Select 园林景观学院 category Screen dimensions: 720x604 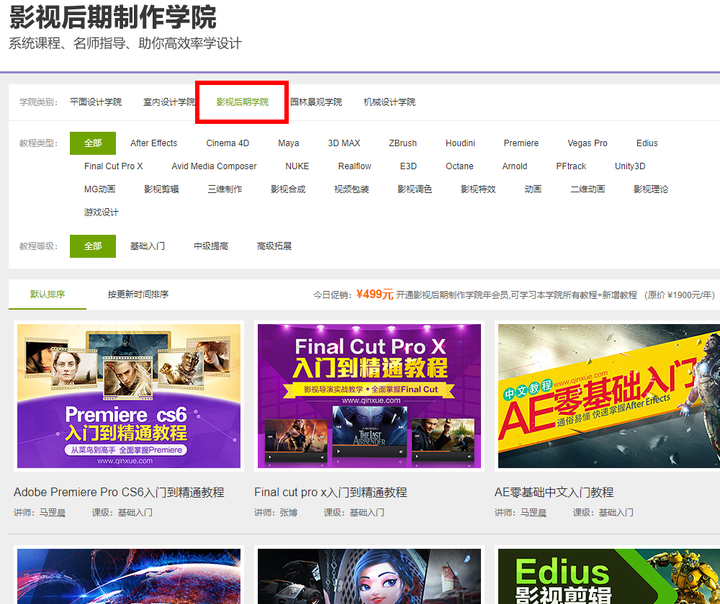[x=316, y=102]
